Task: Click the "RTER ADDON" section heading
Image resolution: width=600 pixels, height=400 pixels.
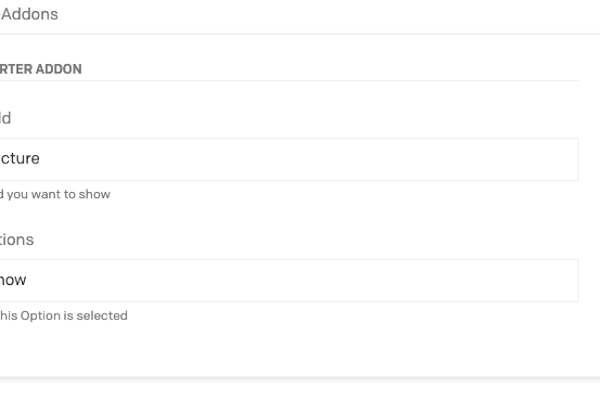Action: click(40, 69)
